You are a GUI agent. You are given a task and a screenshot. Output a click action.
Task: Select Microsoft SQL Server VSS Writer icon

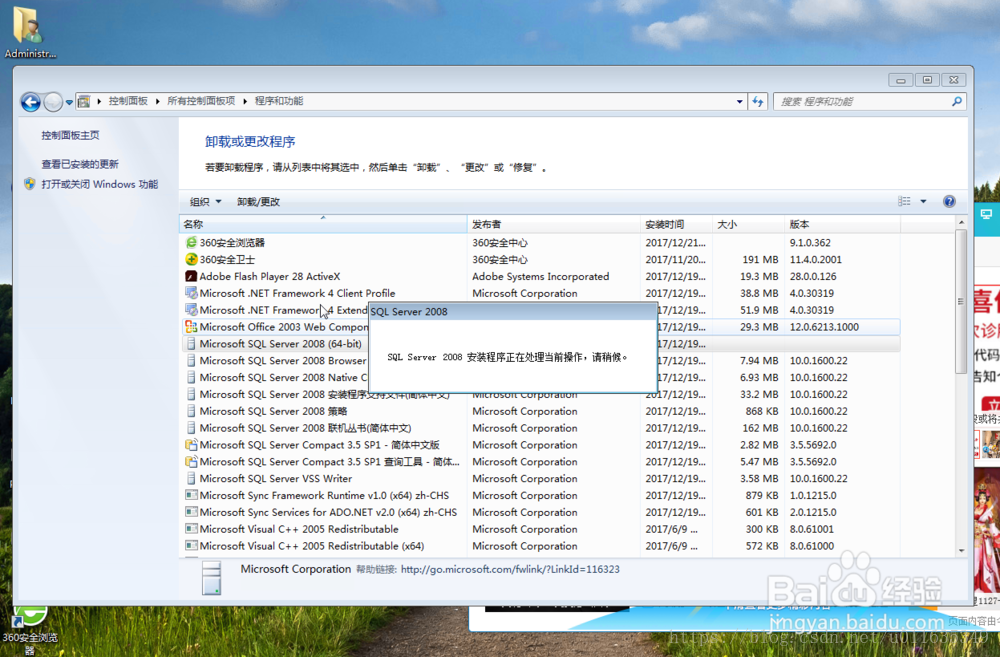point(191,478)
